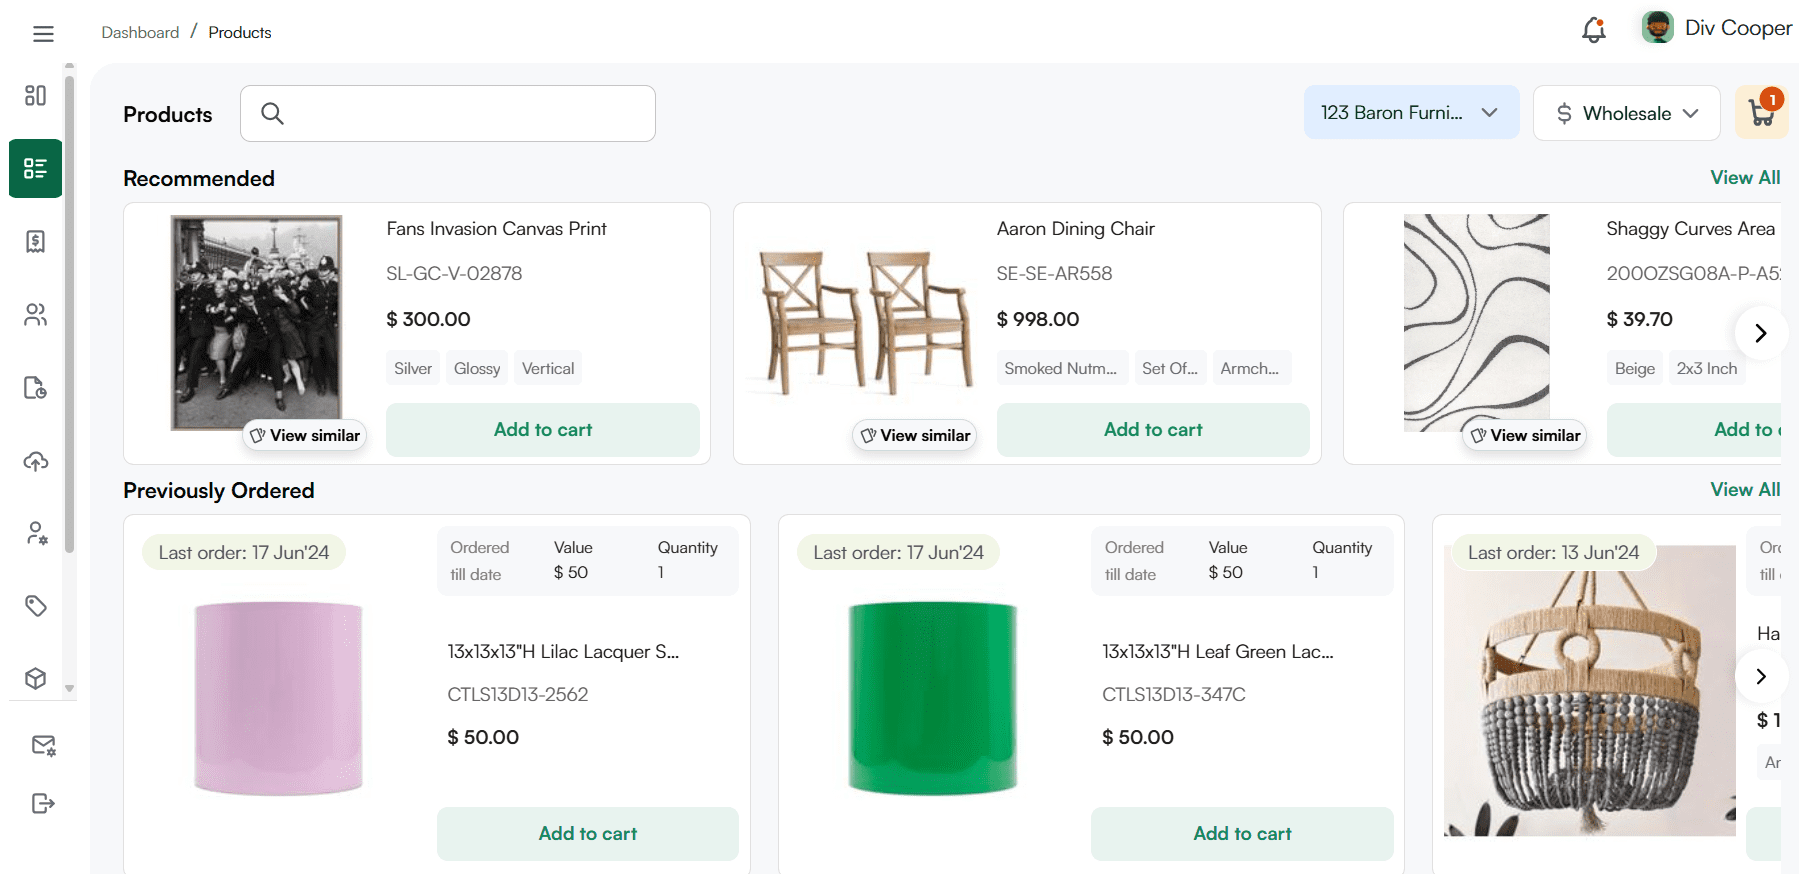Go to Dashboard breadcrumb
1799x874 pixels.
(140, 33)
